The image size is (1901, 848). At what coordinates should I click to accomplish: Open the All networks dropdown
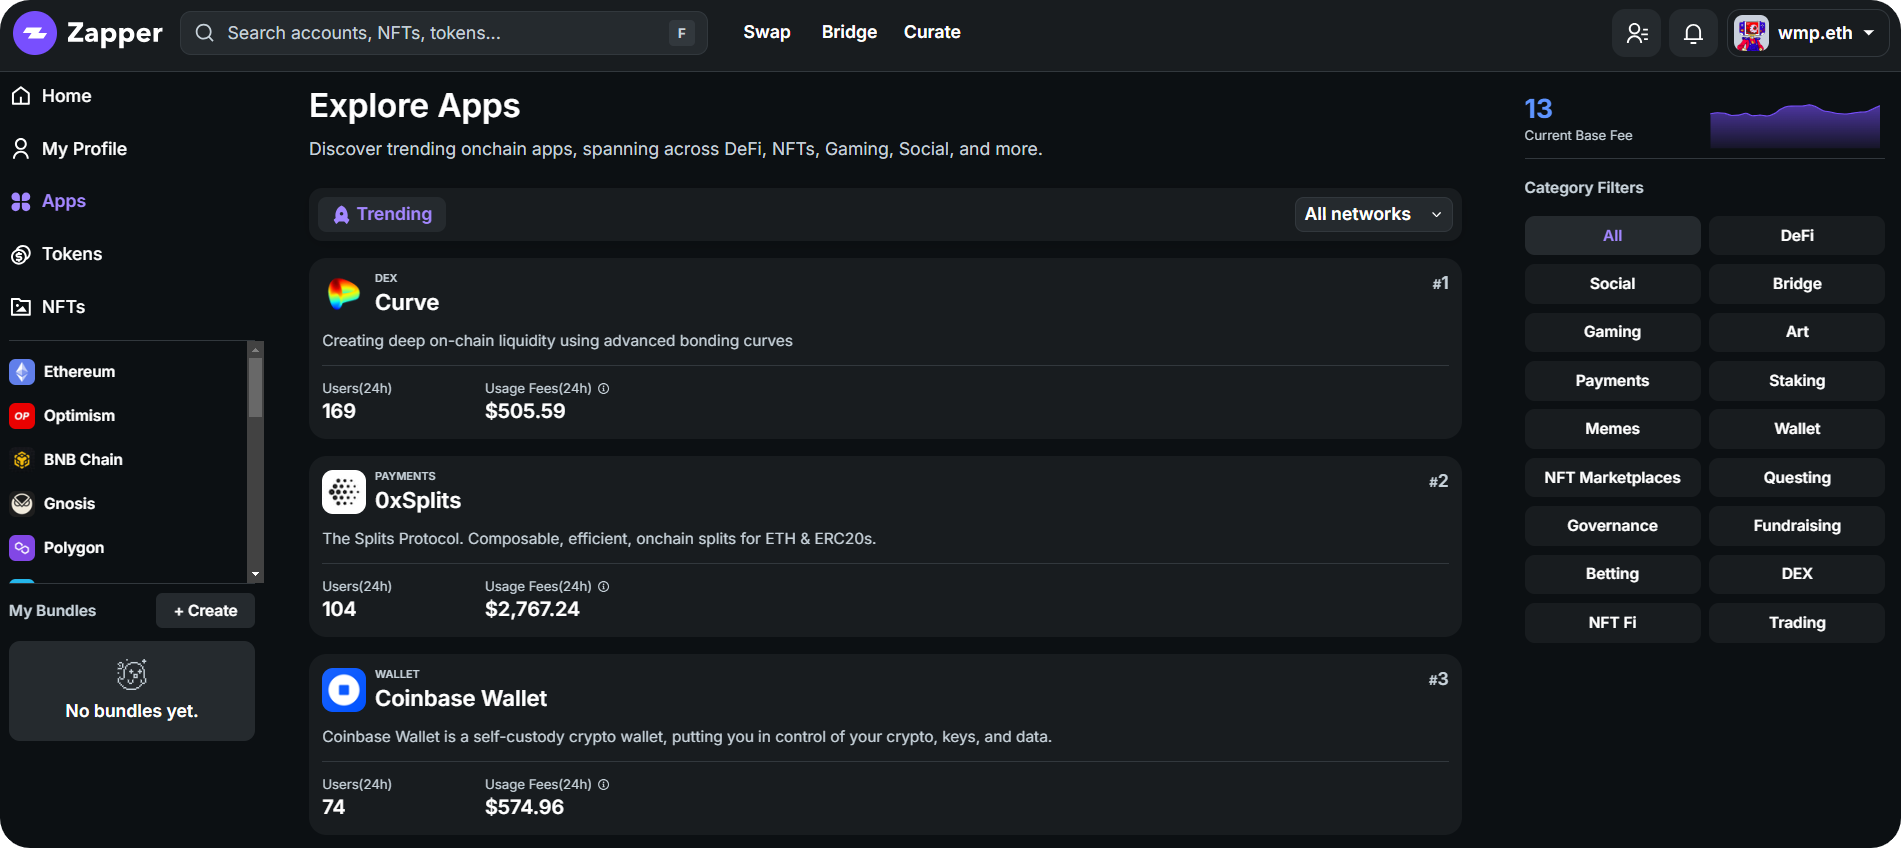1373,214
